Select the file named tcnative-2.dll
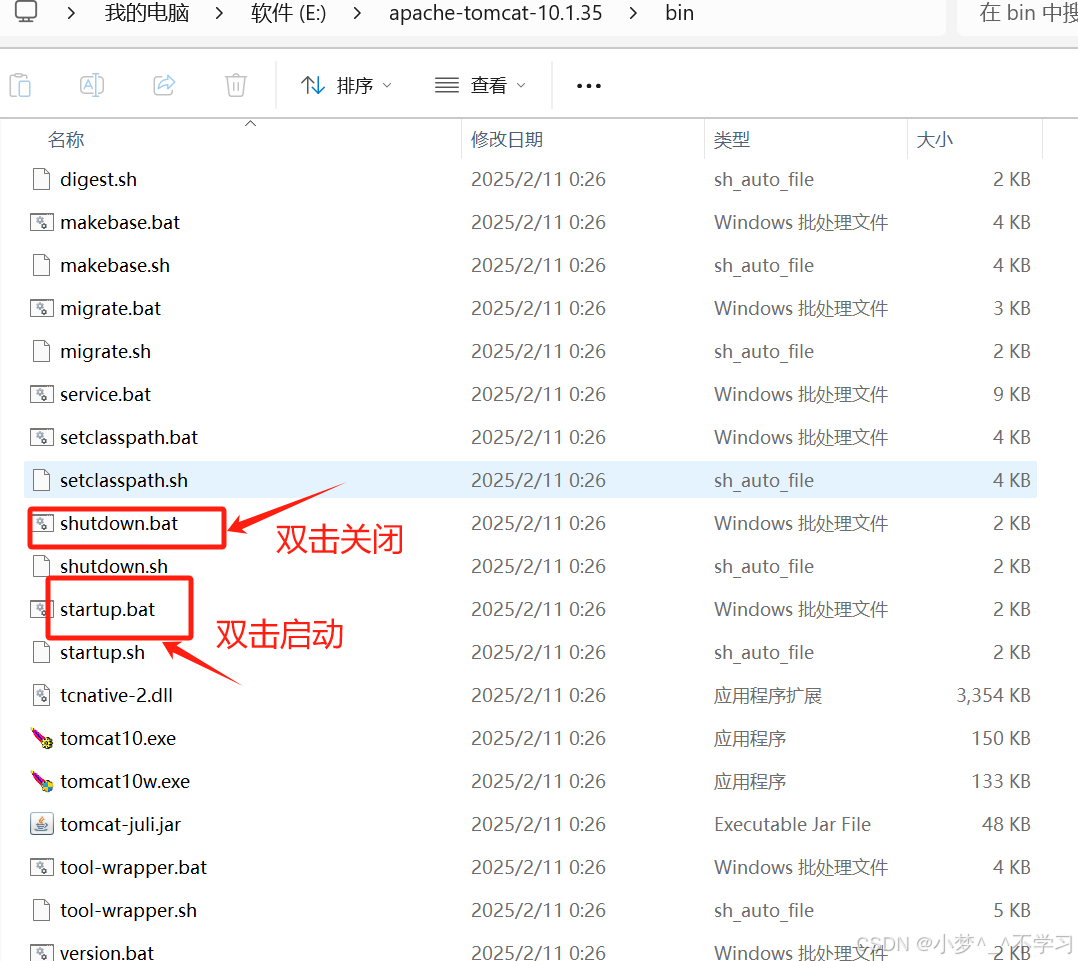This screenshot has height=961, width=1078. coord(116,695)
